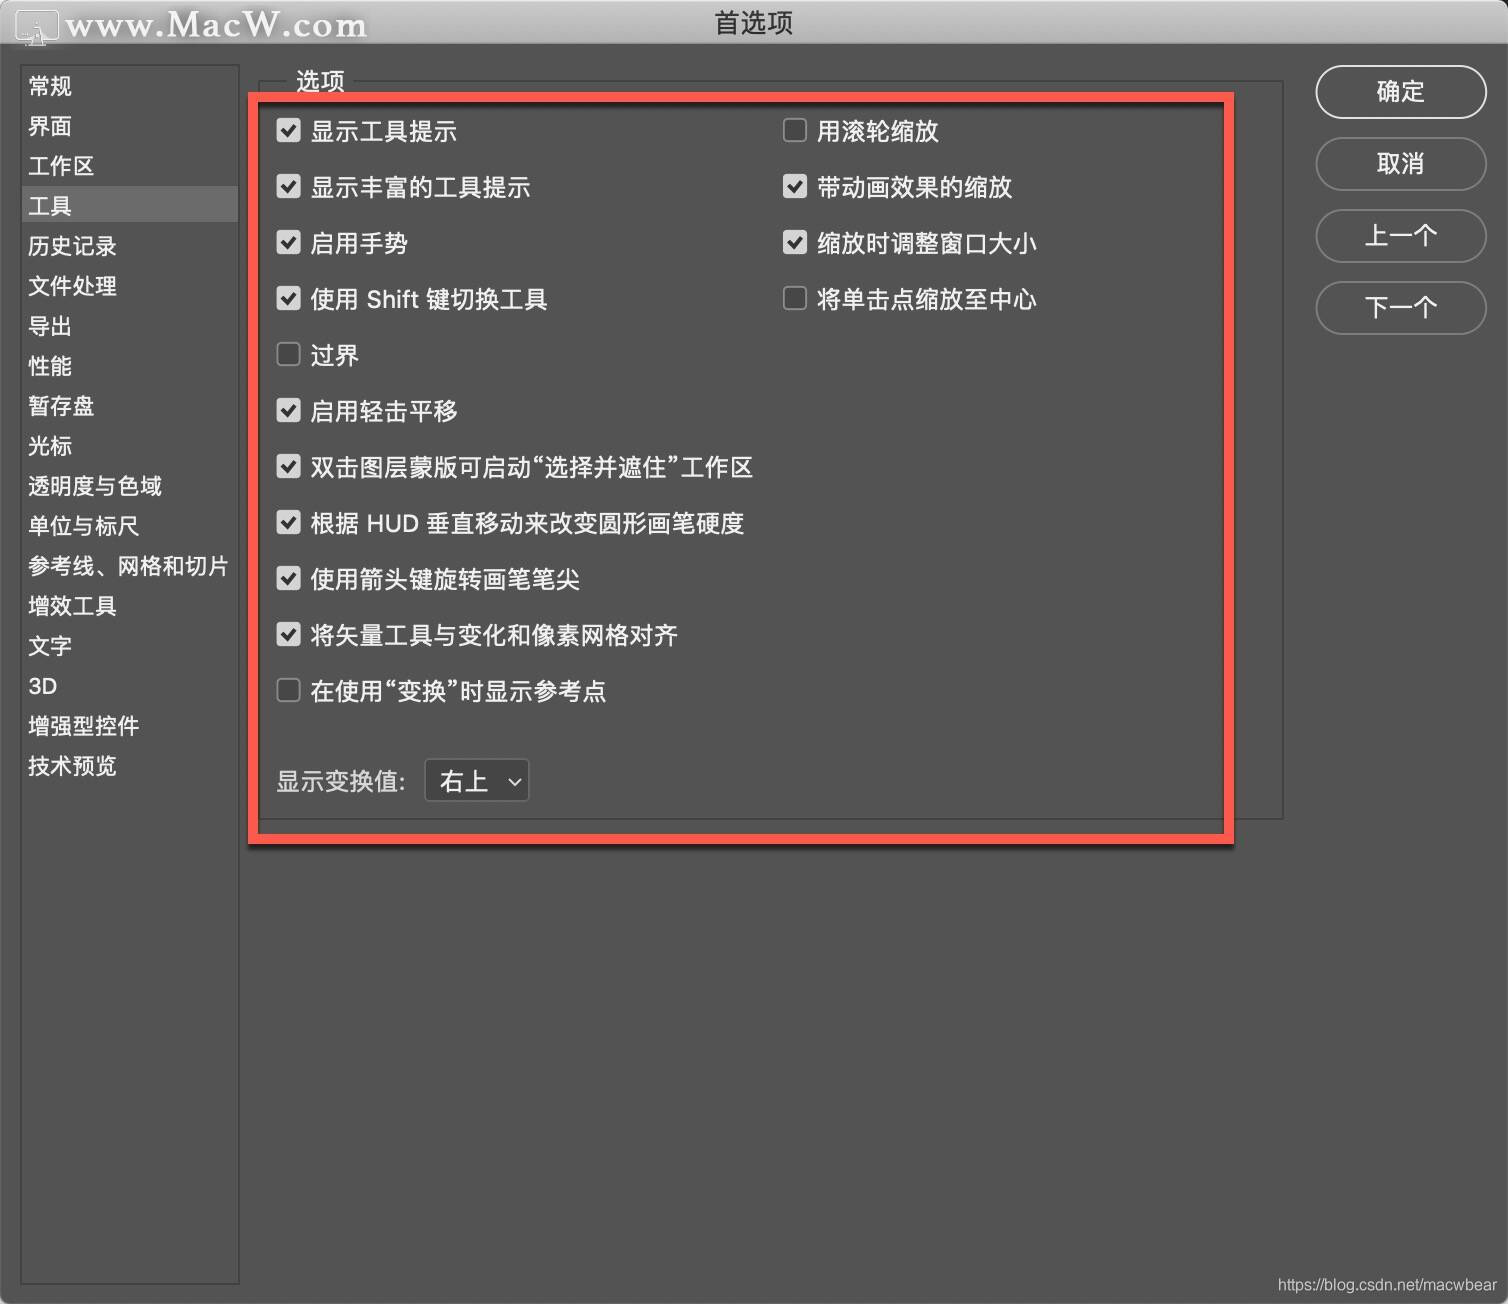Viewport: 1508px width, 1304px height.
Task: Open the 界面 preferences category
Action: (130, 126)
